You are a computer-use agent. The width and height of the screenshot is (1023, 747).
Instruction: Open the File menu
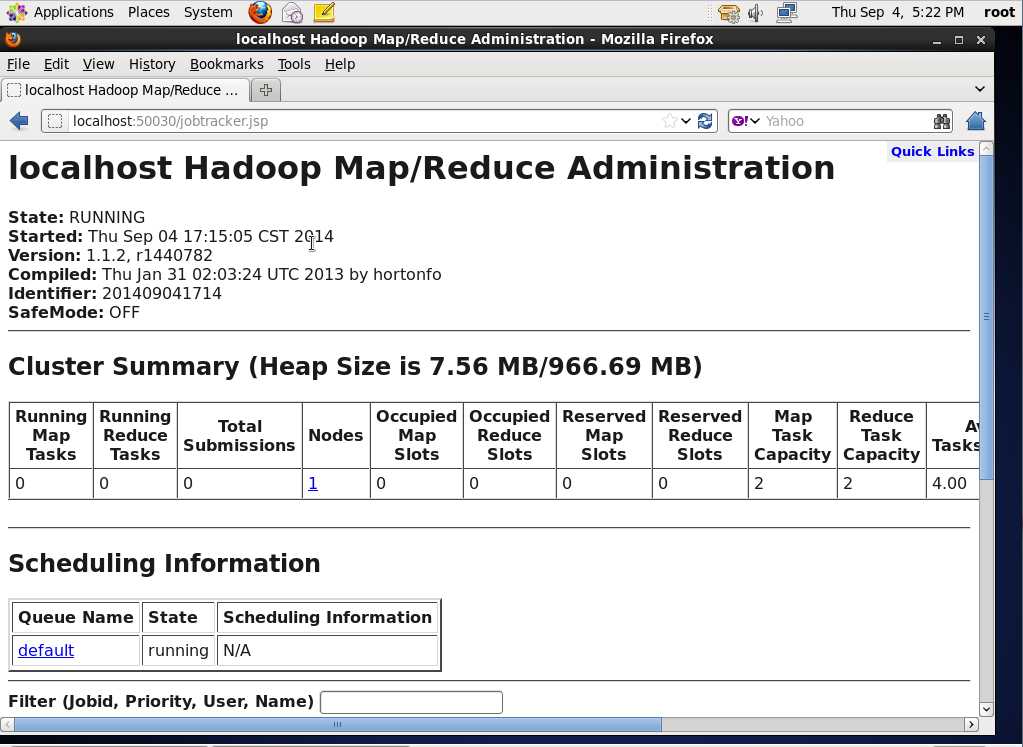coord(18,64)
